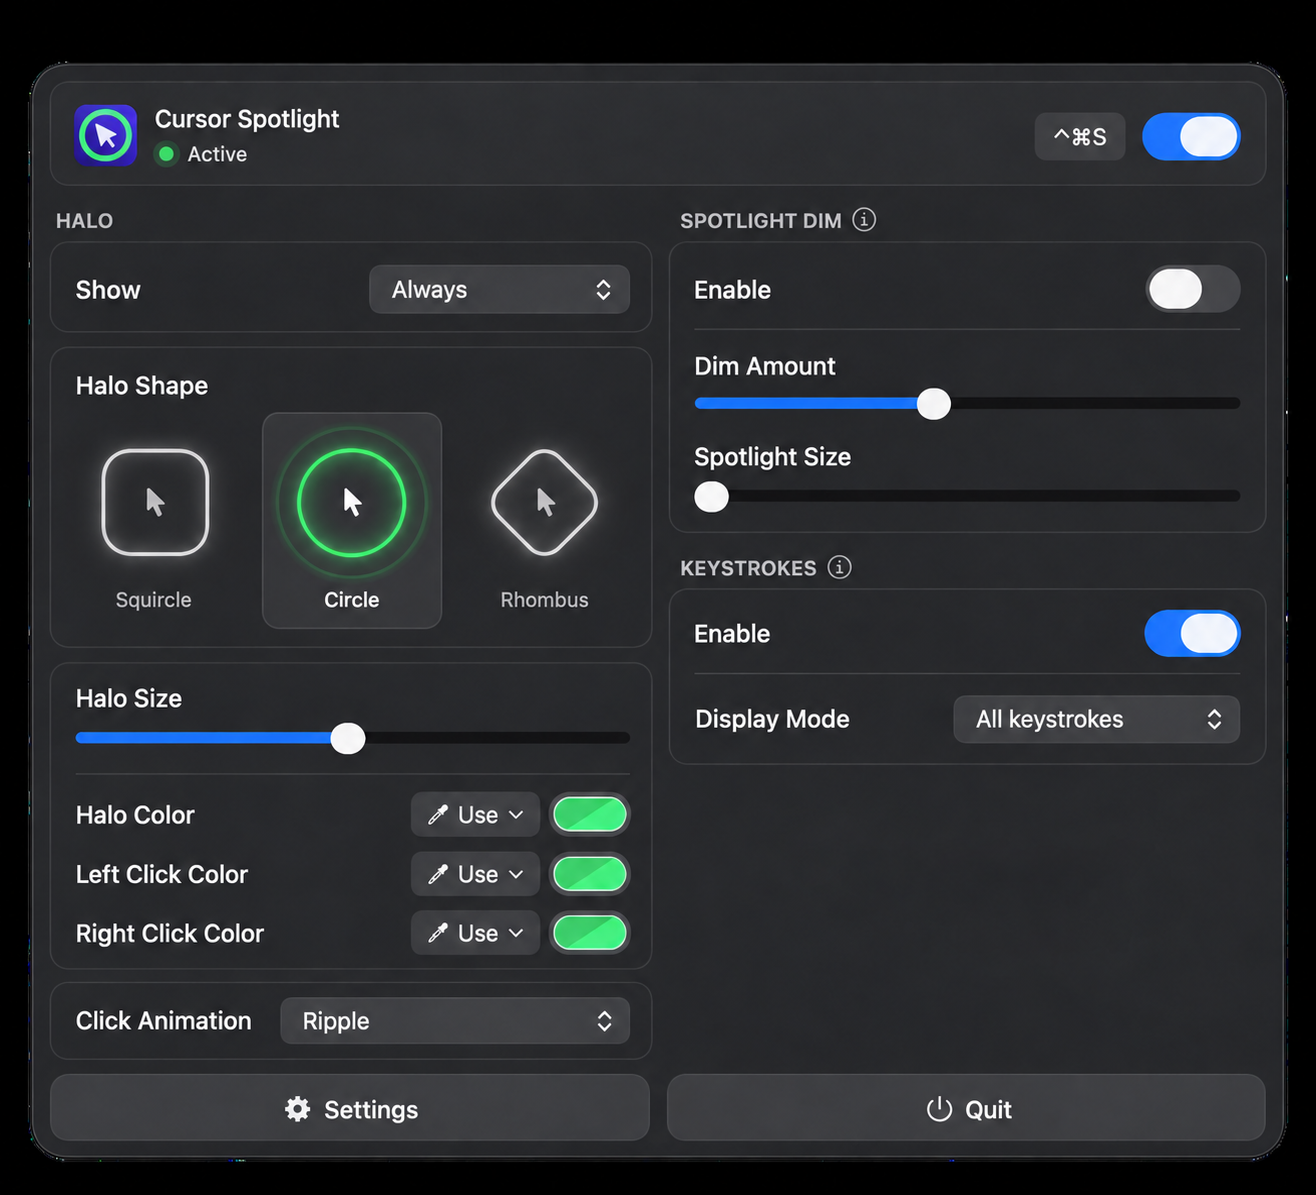Open the Show dropdown set to Always
The height and width of the screenshot is (1195, 1316).
[x=499, y=290]
